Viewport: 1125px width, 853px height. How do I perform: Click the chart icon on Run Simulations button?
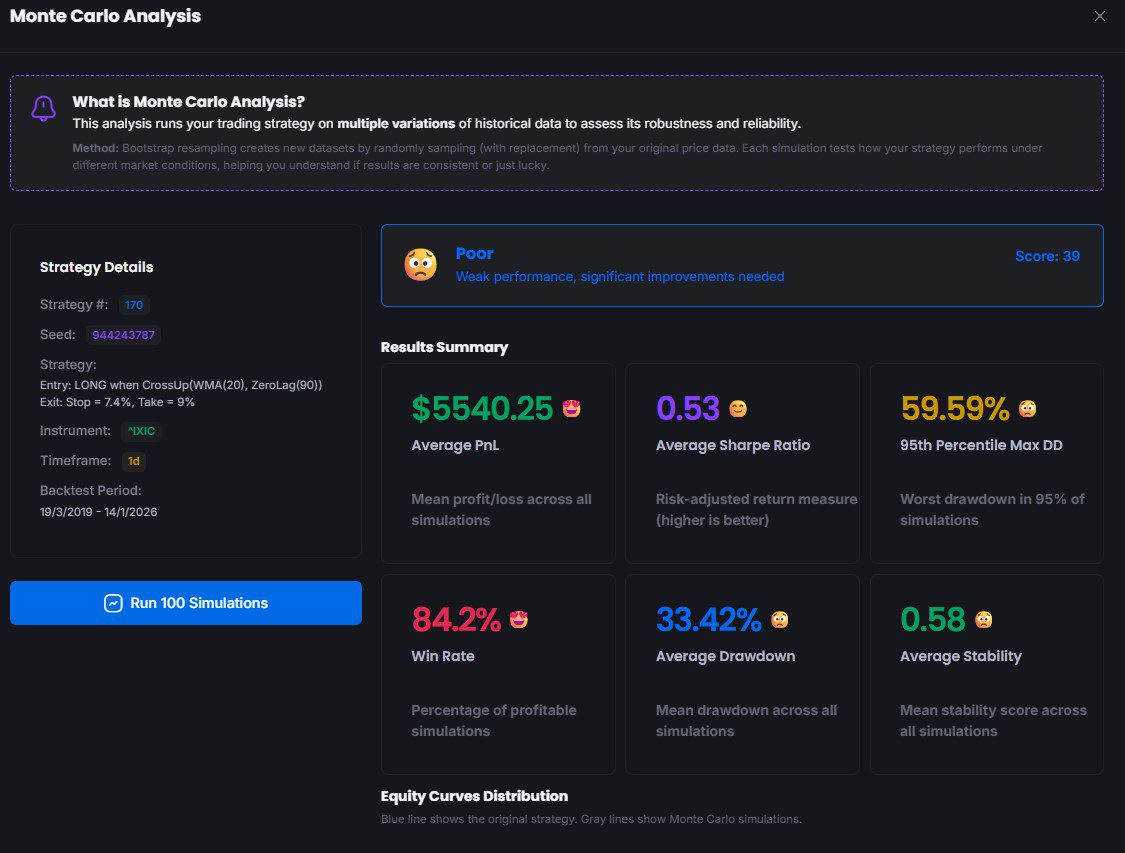point(113,603)
